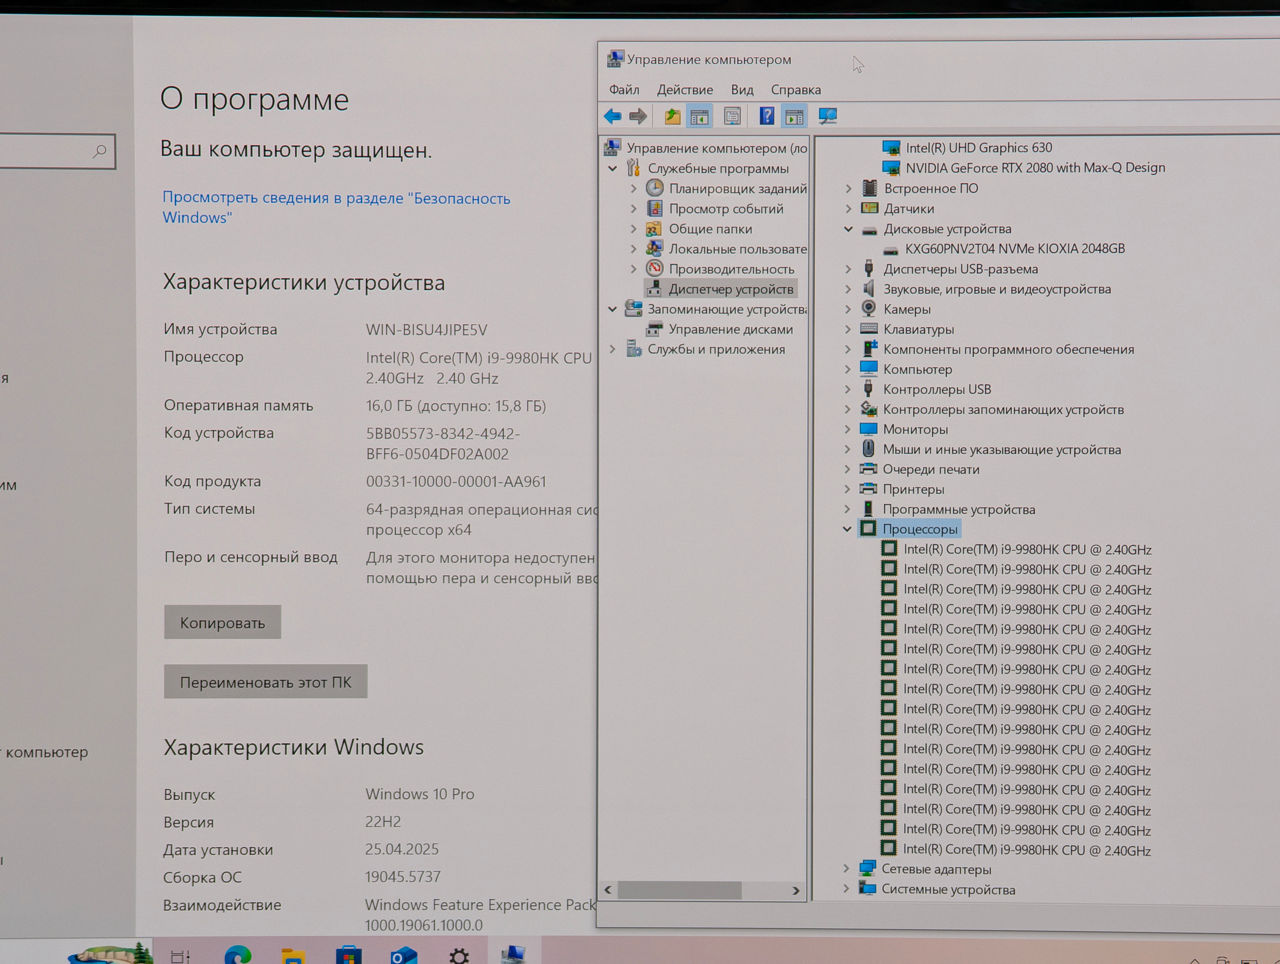Open Microsoft Edge from the taskbar
This screenshot has width=1280, height=964.
point(238,955)
